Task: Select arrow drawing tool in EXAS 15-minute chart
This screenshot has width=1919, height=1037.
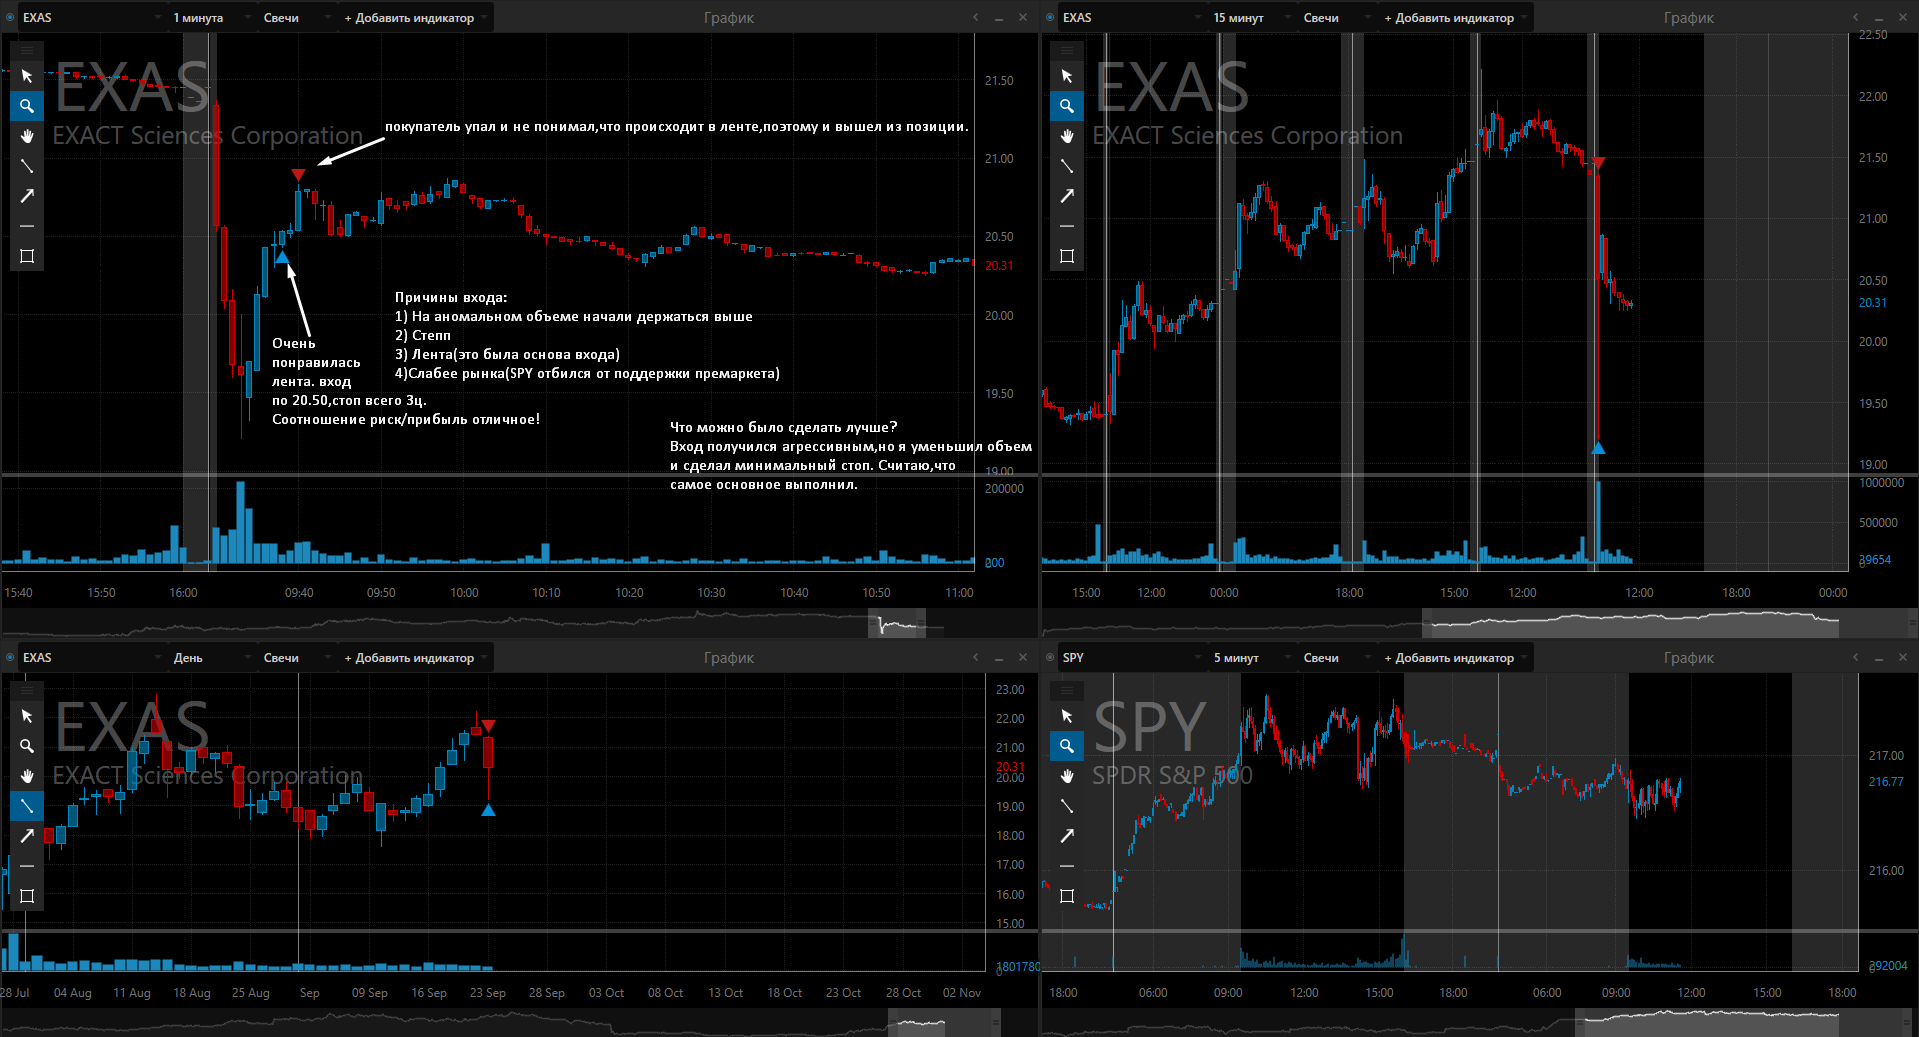Action: pyautogui.click(x=1067, y=196)
